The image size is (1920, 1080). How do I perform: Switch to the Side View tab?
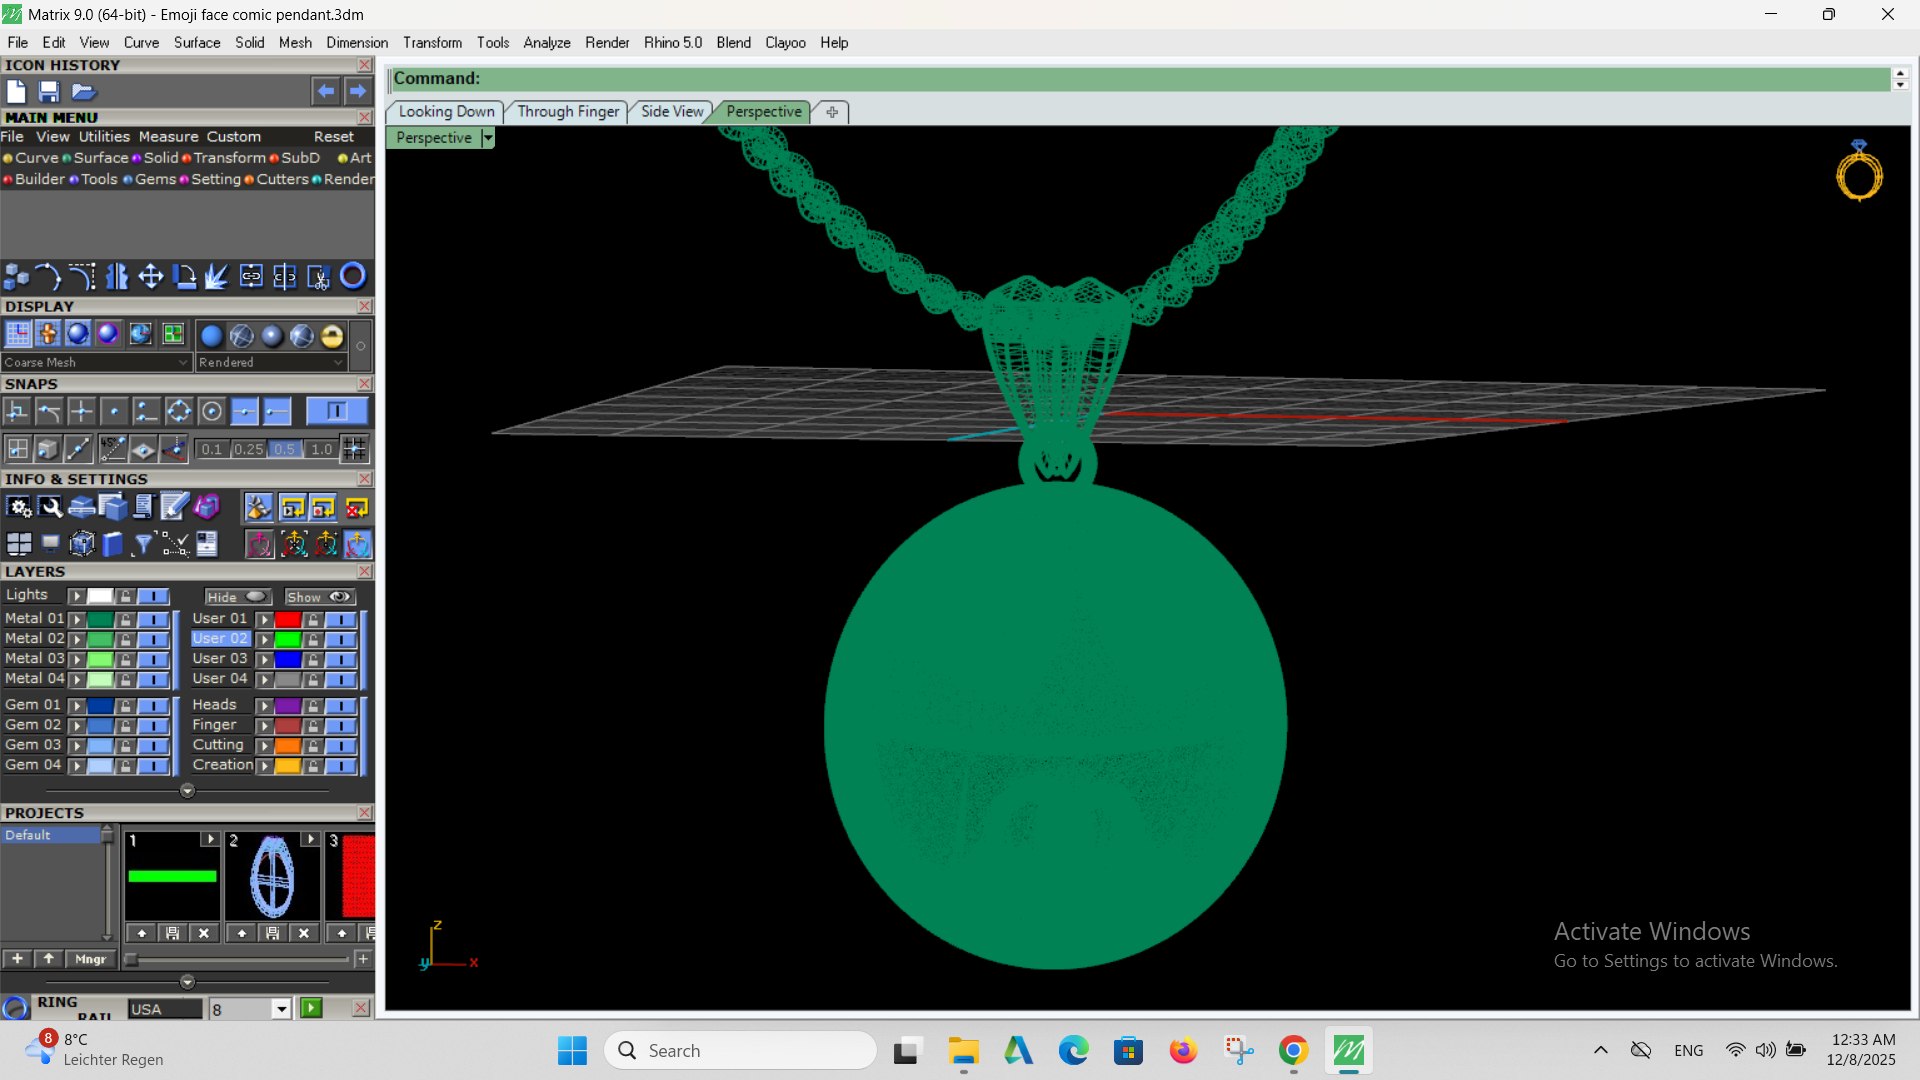[672, 112]
